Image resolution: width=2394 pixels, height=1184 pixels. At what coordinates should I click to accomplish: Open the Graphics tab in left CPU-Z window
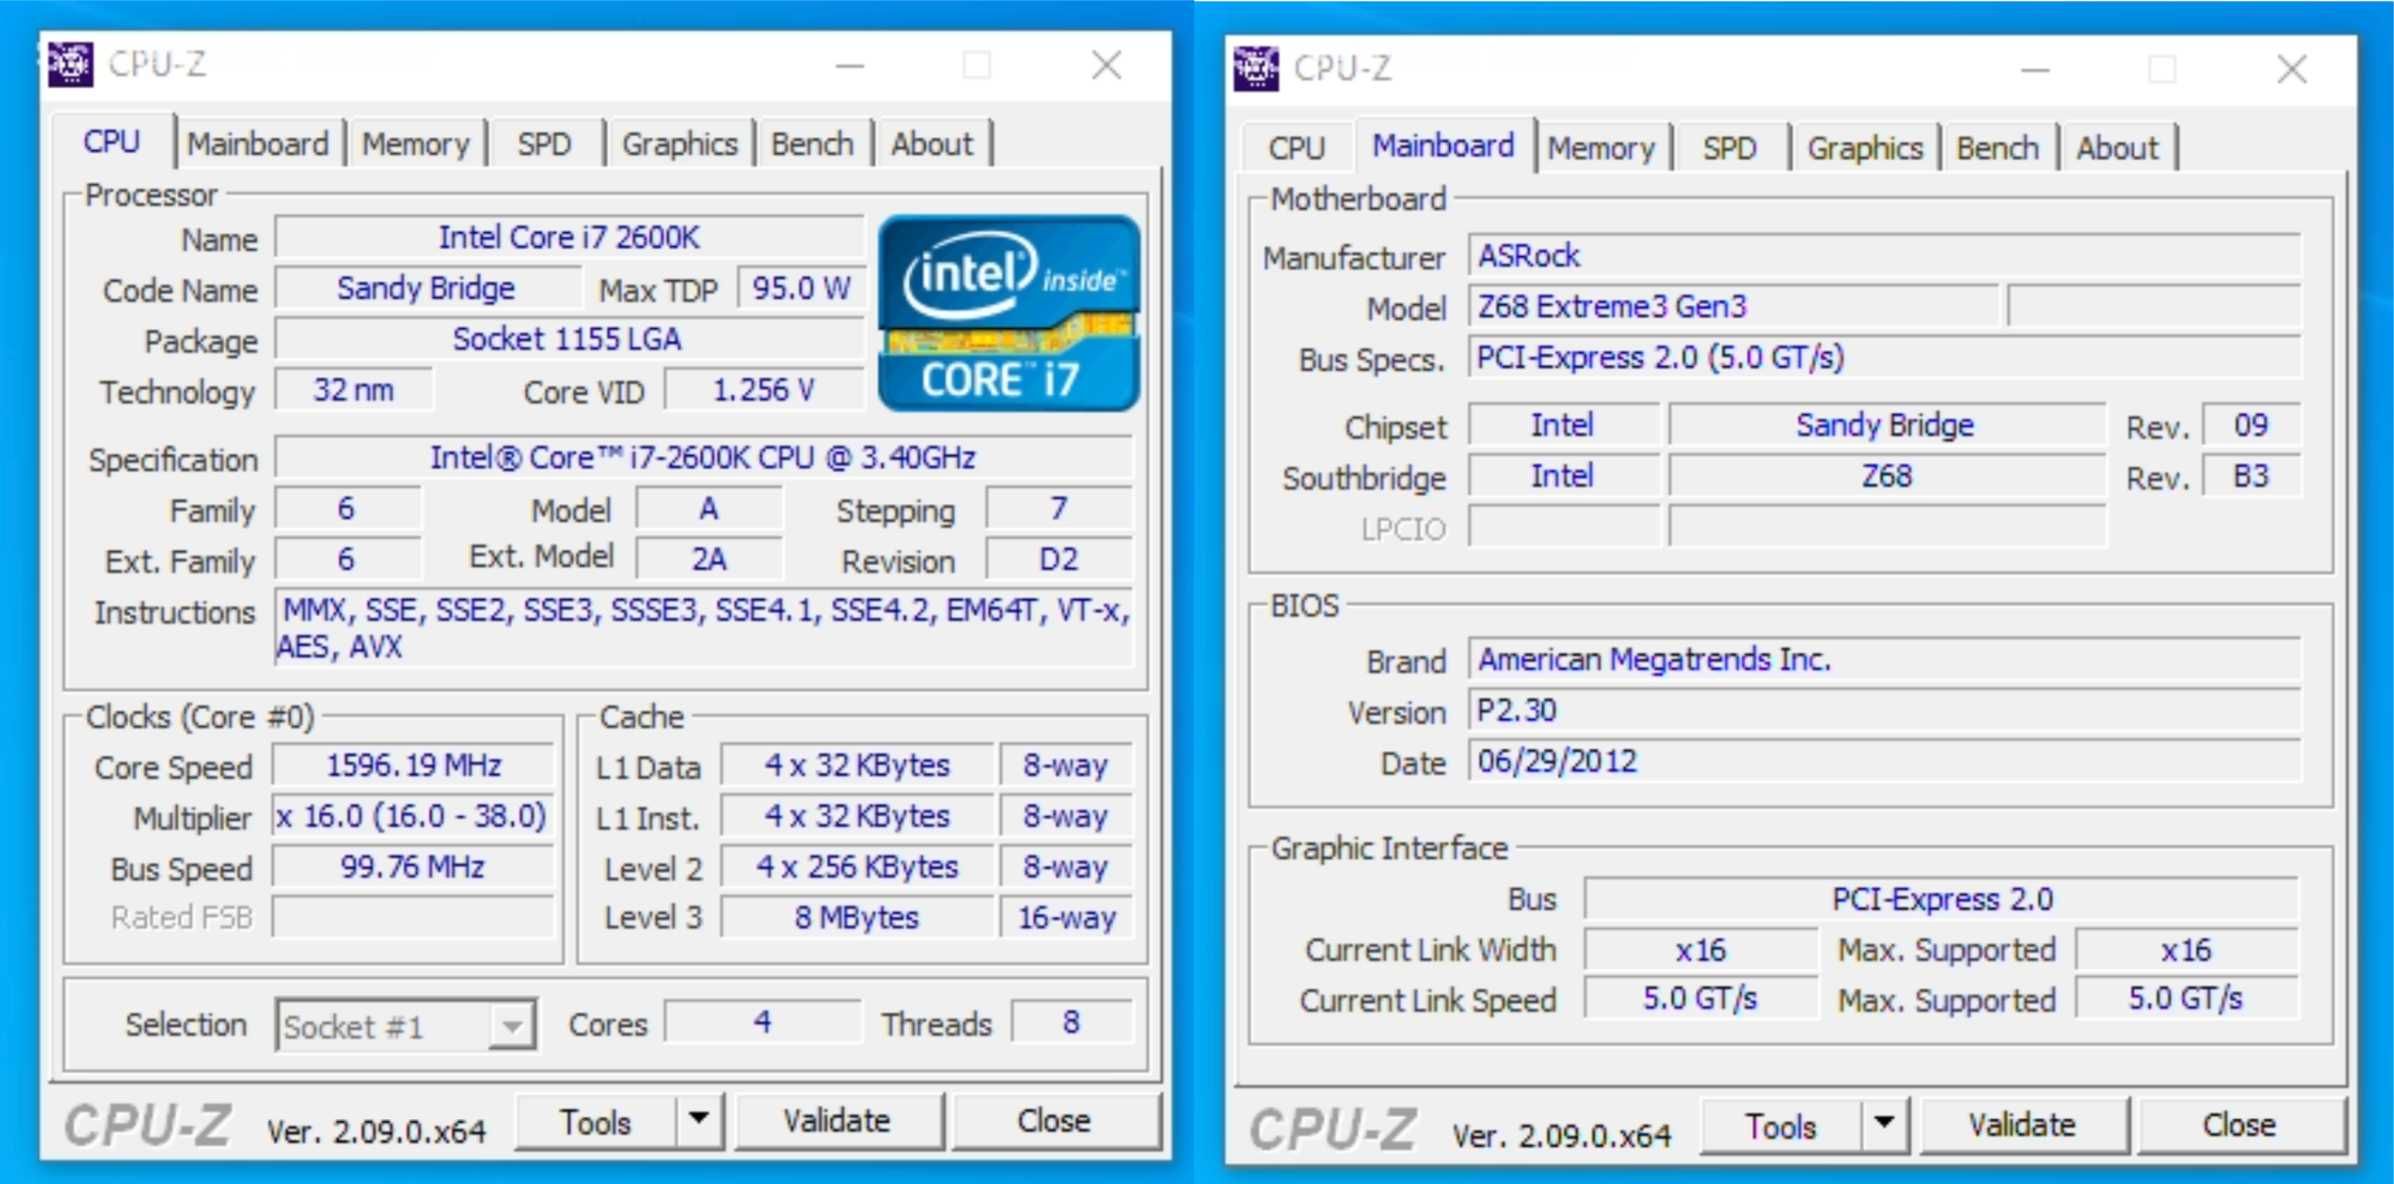680,144
